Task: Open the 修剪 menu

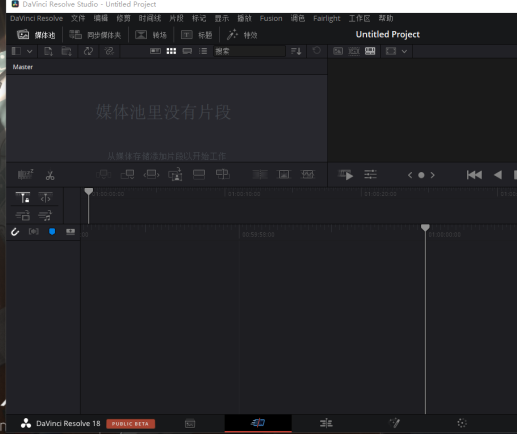Action: pos(123,18)
